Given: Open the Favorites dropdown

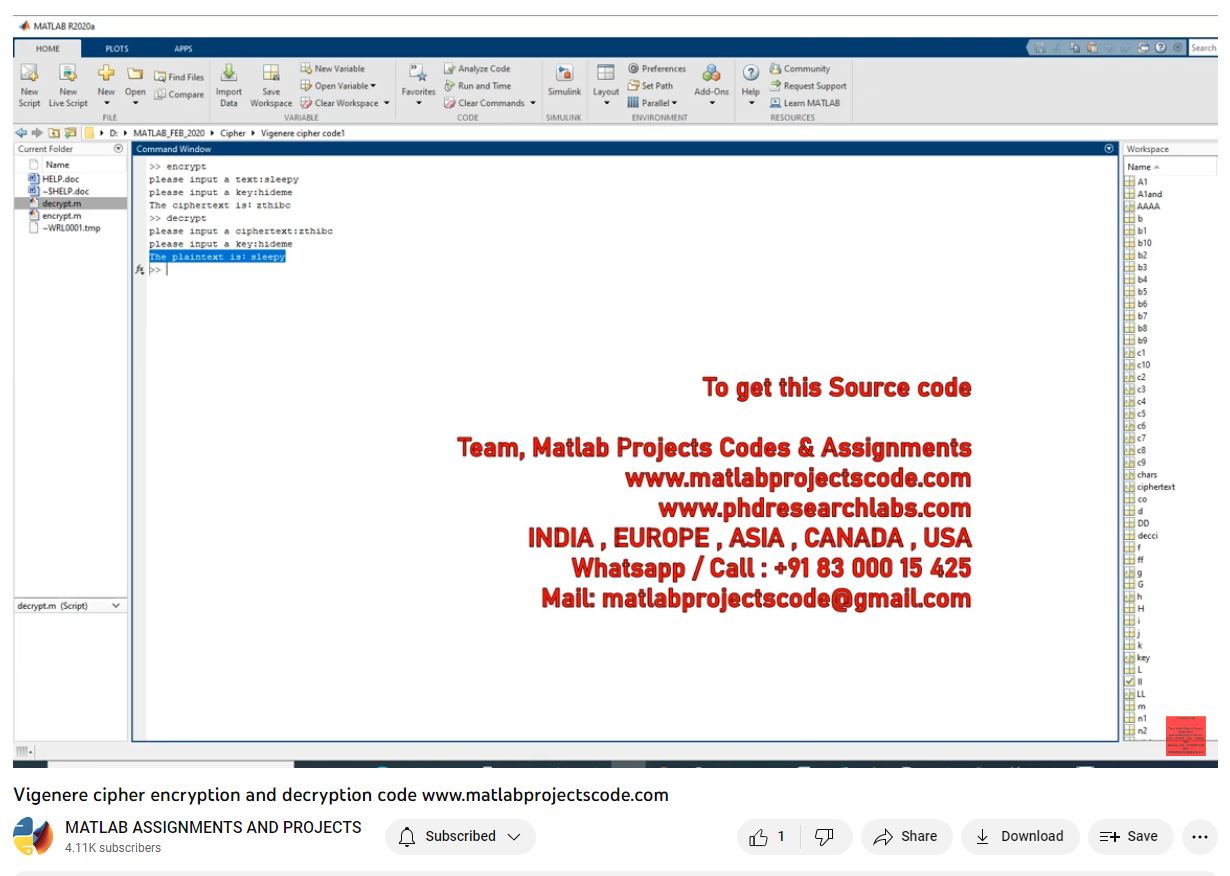Looking at the screenshot, I should pos(418,103).
